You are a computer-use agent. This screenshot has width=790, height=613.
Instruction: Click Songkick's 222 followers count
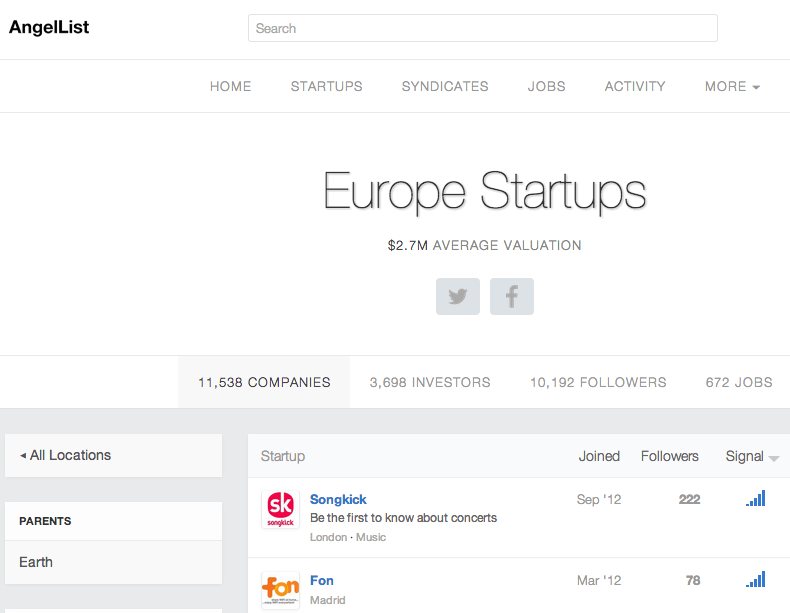[689, 499]
